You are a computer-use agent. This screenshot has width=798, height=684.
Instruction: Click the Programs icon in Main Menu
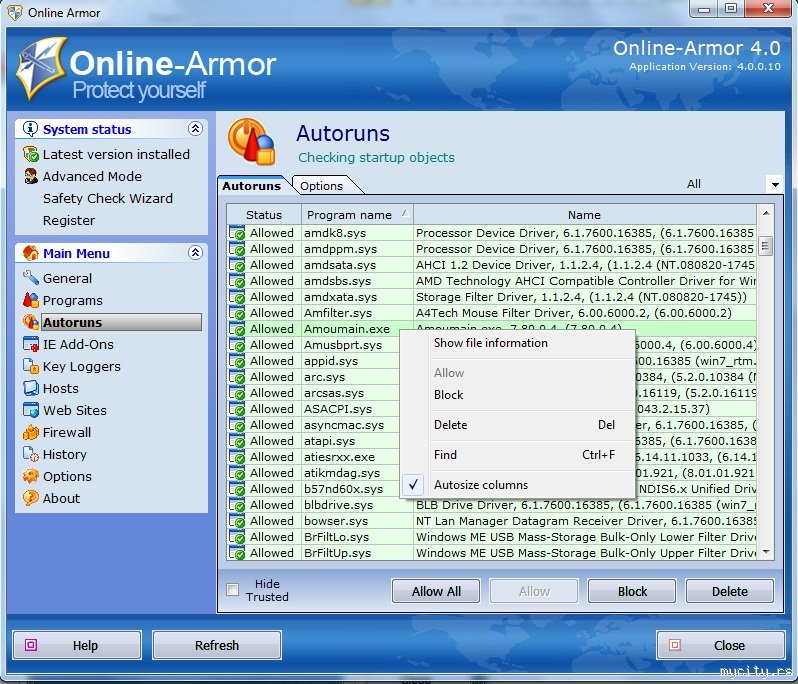(x=31, y=300)
